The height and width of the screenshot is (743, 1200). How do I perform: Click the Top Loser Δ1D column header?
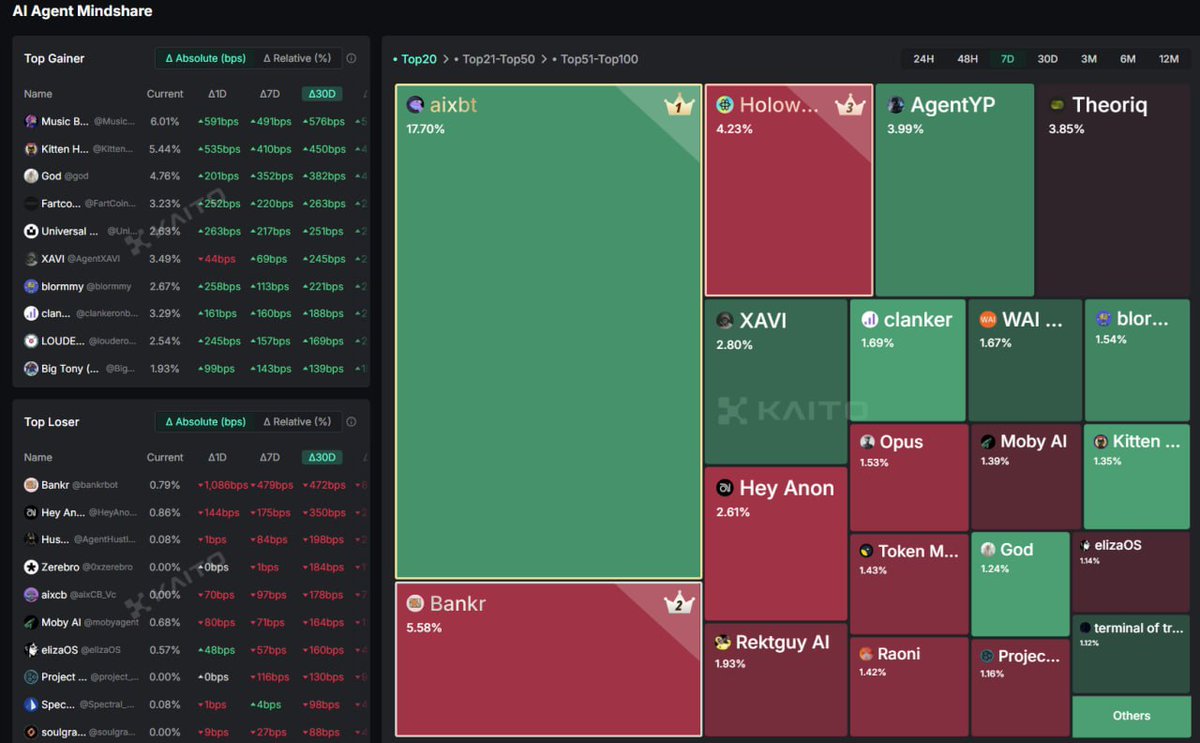pos(217,457)
